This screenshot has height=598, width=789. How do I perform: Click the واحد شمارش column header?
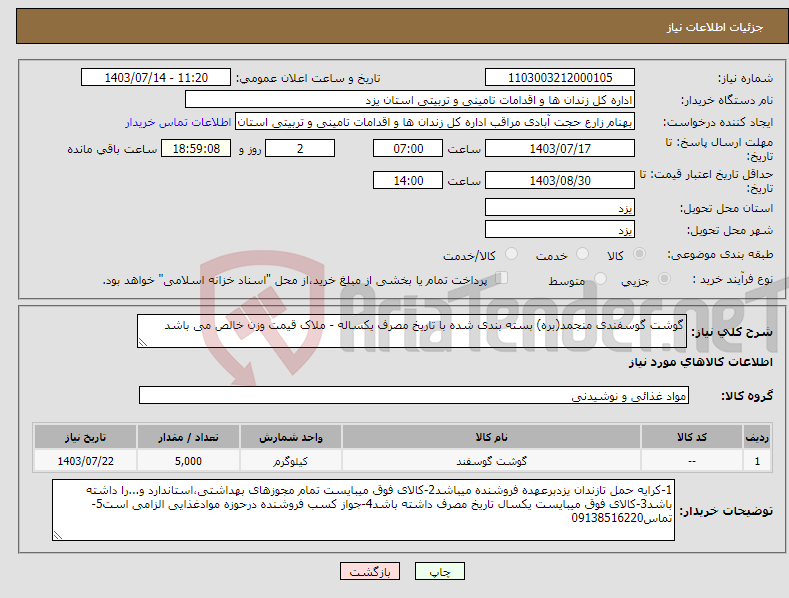[291, 437]
